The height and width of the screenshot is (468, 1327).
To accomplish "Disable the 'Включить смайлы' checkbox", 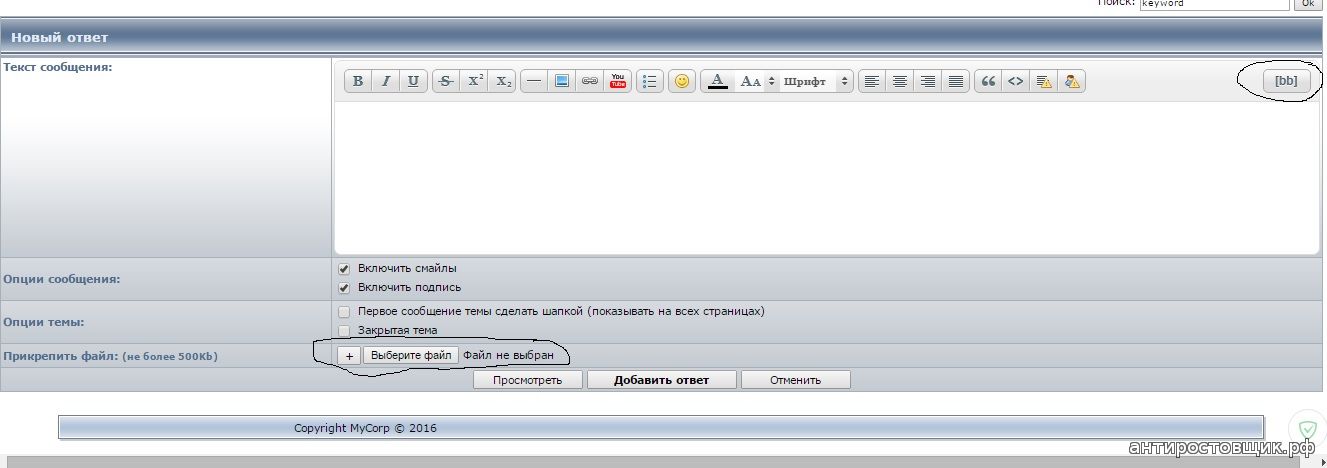I will coord(344,269).
